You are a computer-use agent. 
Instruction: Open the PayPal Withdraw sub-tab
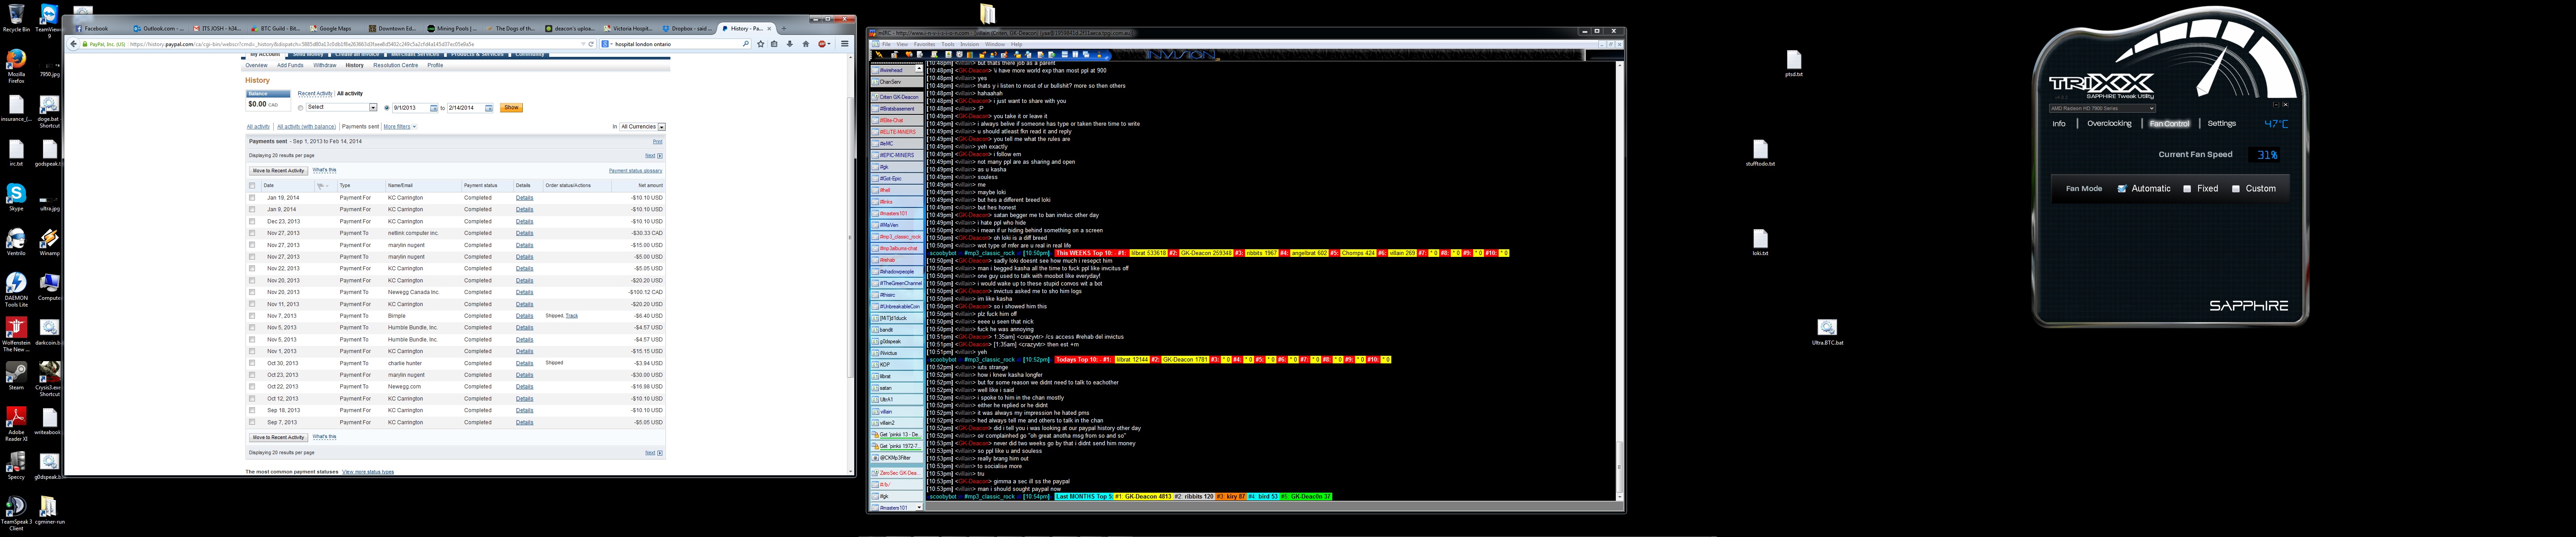325,66
